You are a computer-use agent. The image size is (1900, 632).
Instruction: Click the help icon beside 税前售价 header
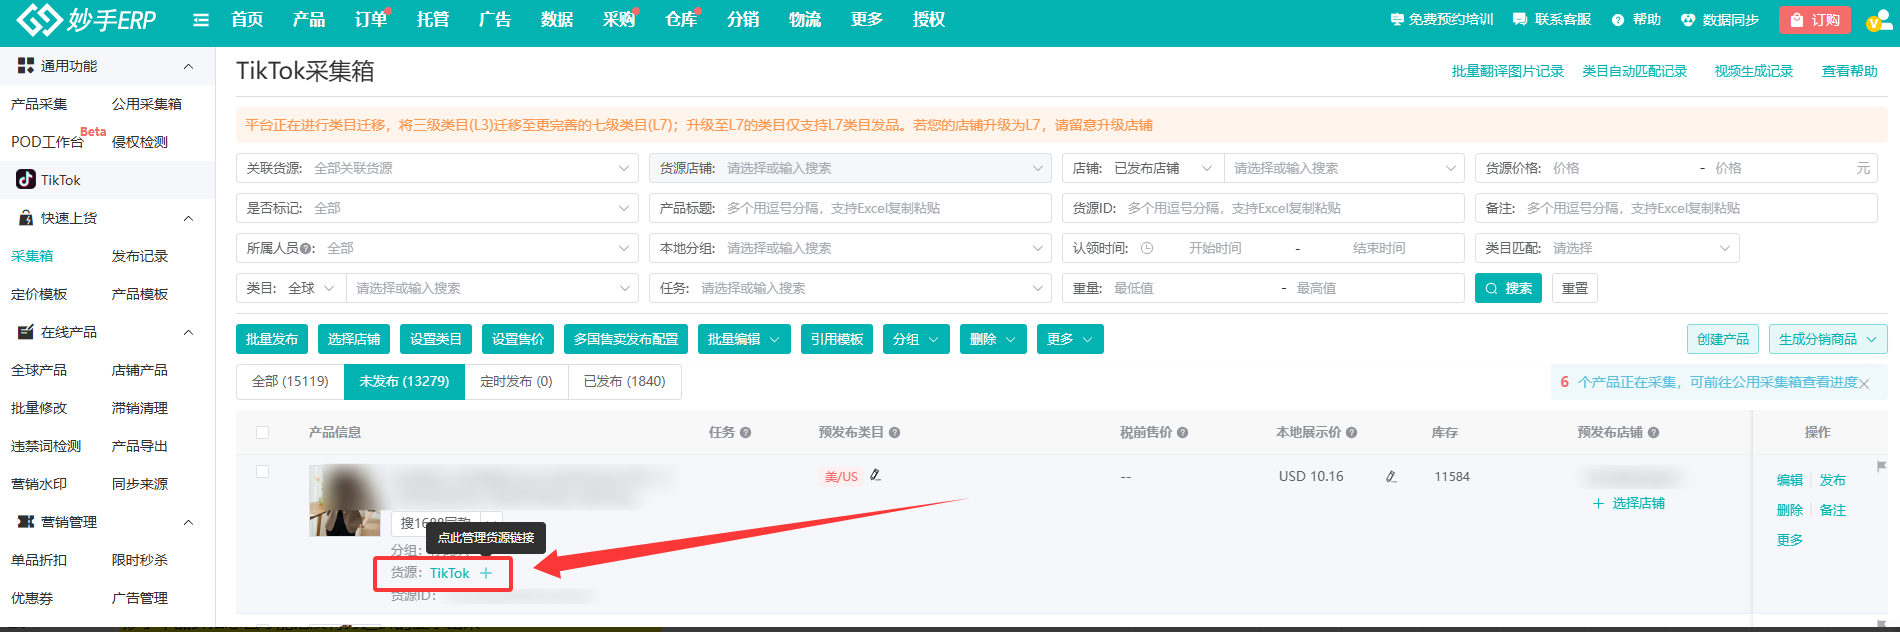pos(1182,433)
